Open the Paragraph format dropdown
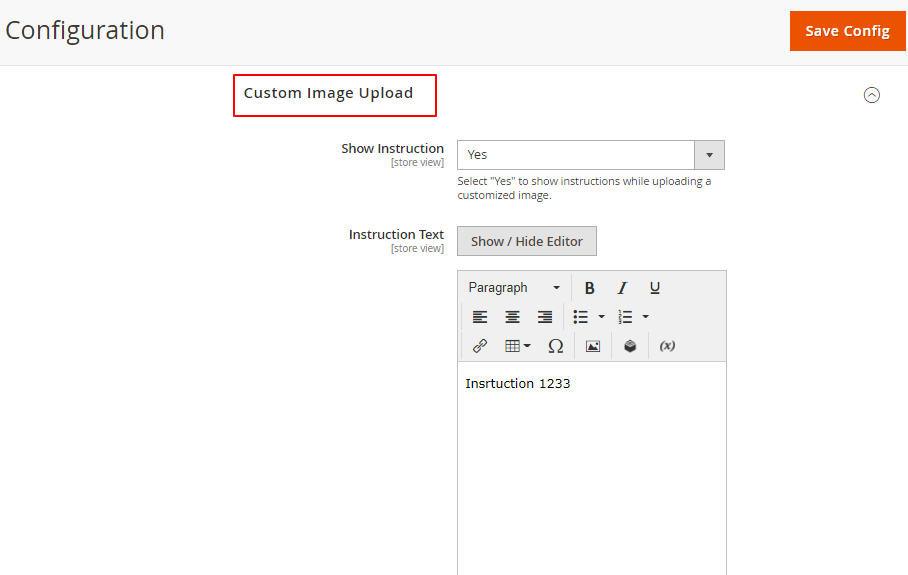Screen dimensions: 908x575 coord(514,288)
